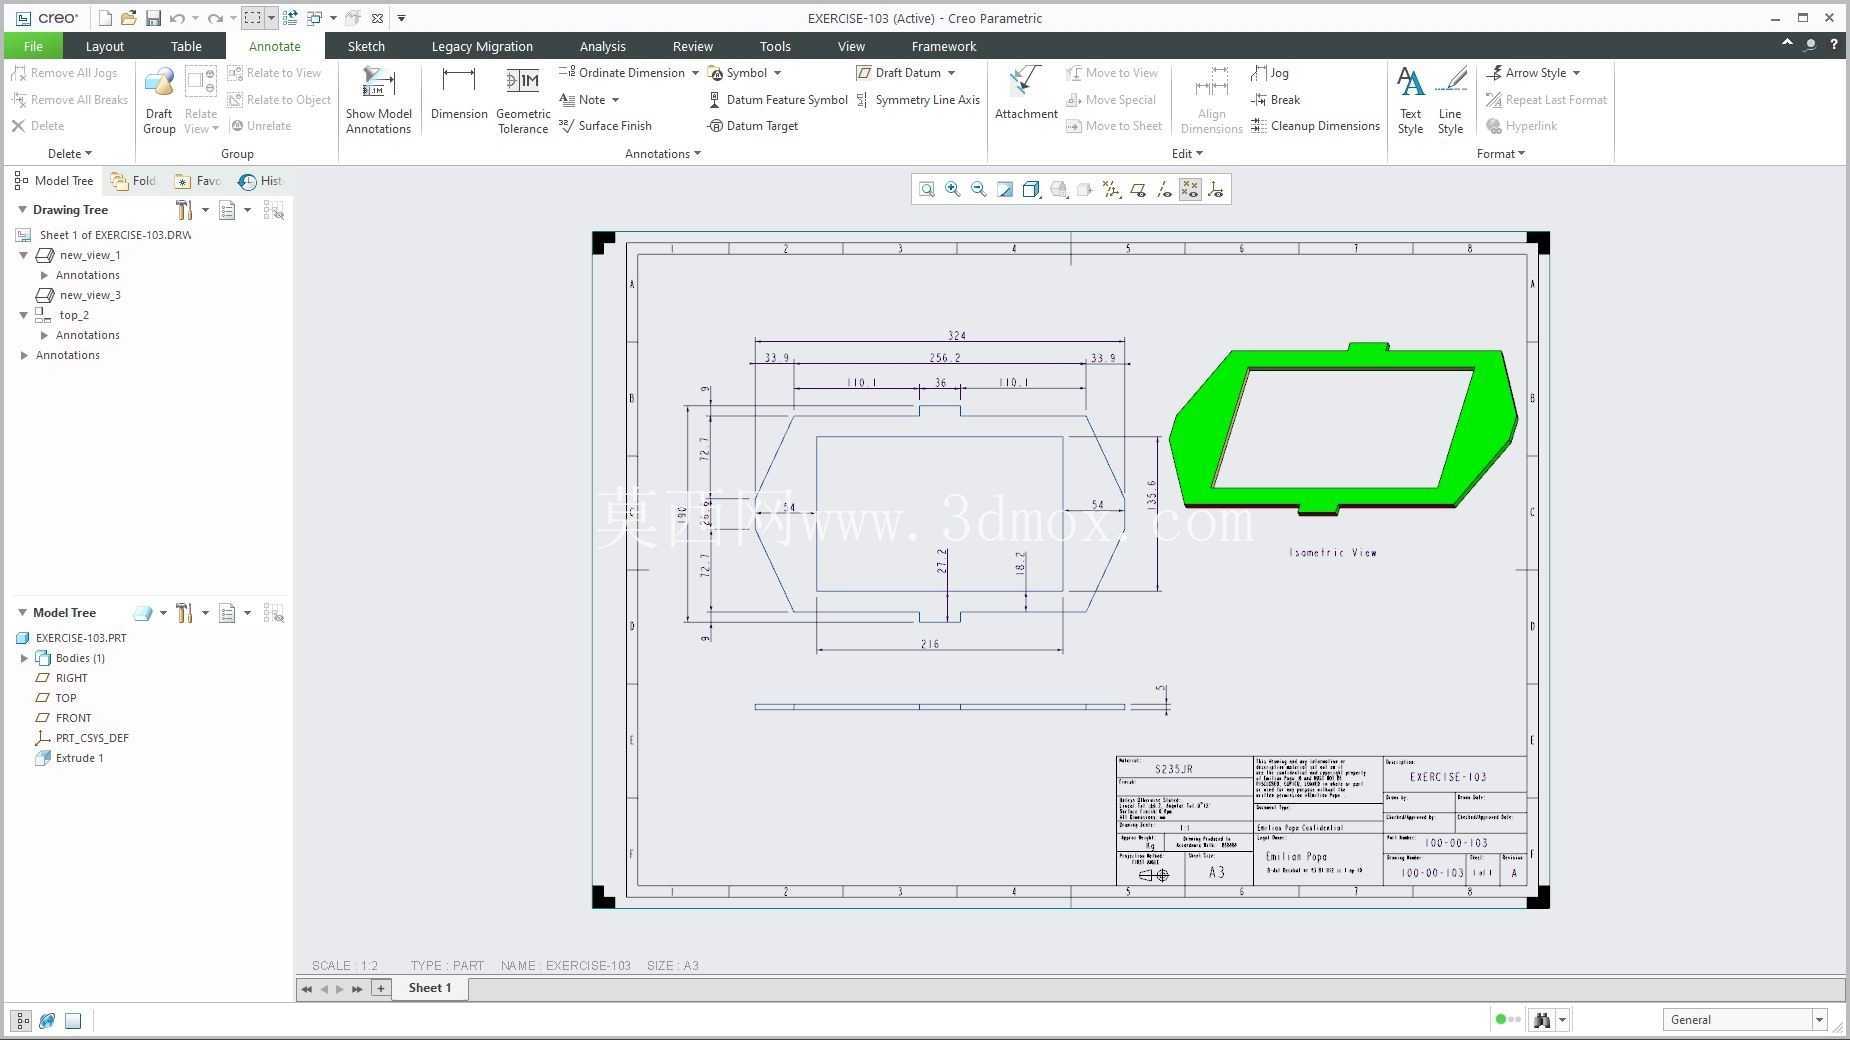Create a new file from Quick Access toolbar
1850x1040 pixels.
pos(105,18)
